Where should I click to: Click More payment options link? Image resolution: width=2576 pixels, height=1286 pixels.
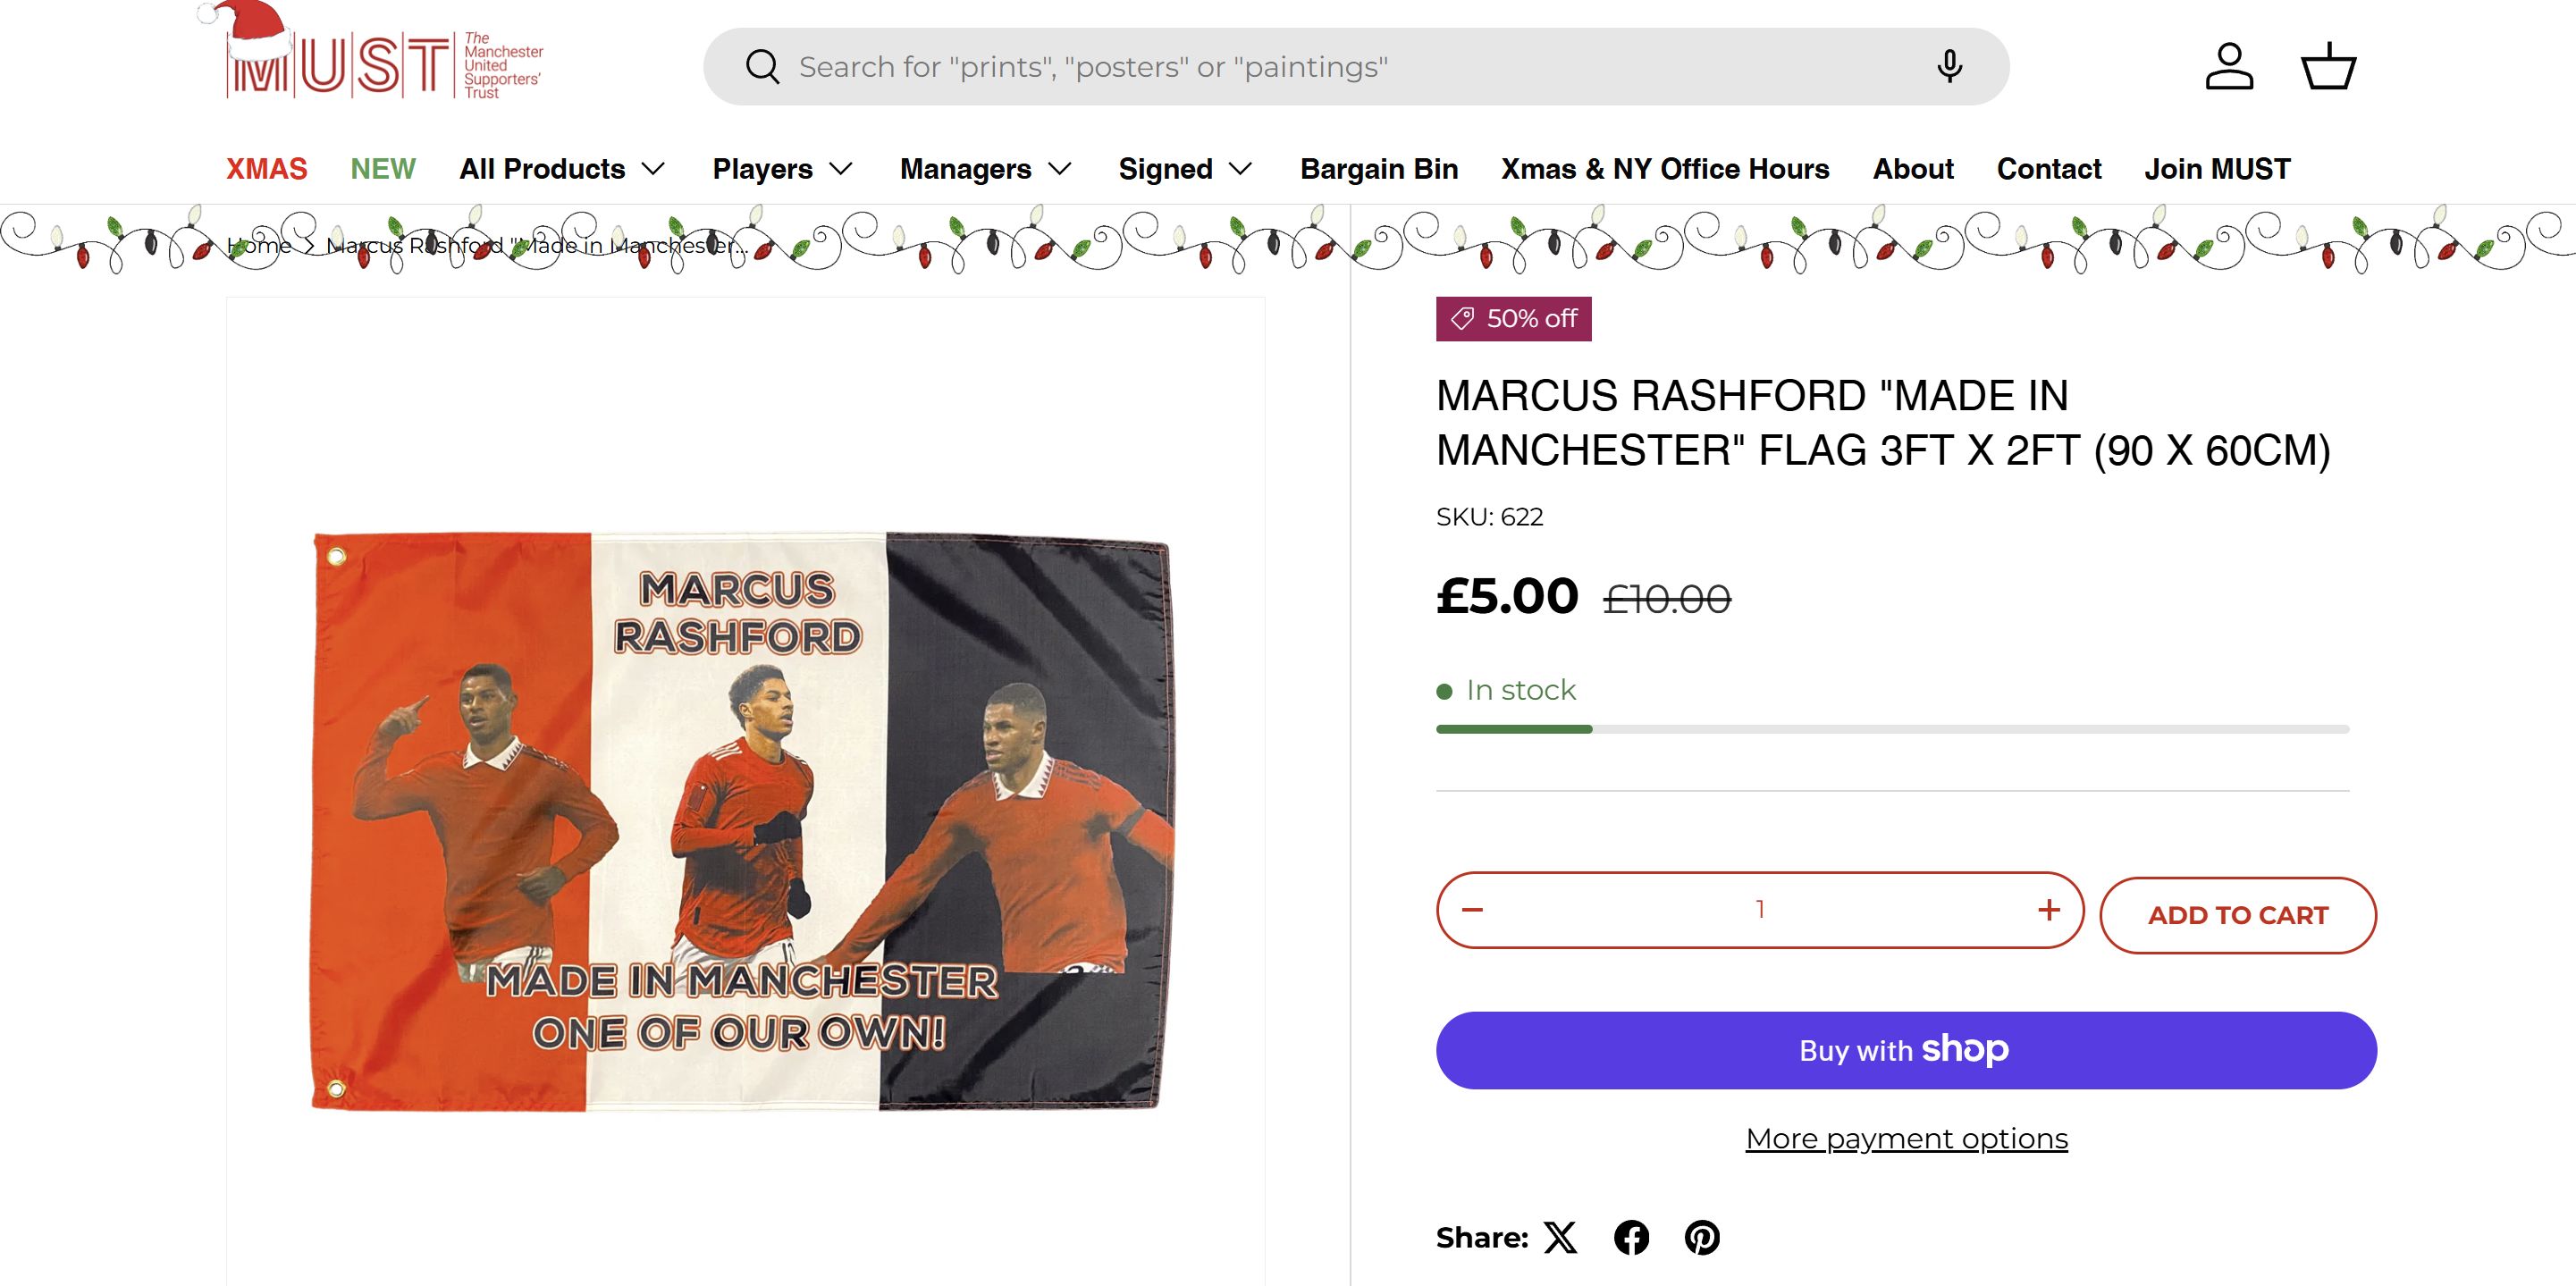click(x=1906, y=1139)
